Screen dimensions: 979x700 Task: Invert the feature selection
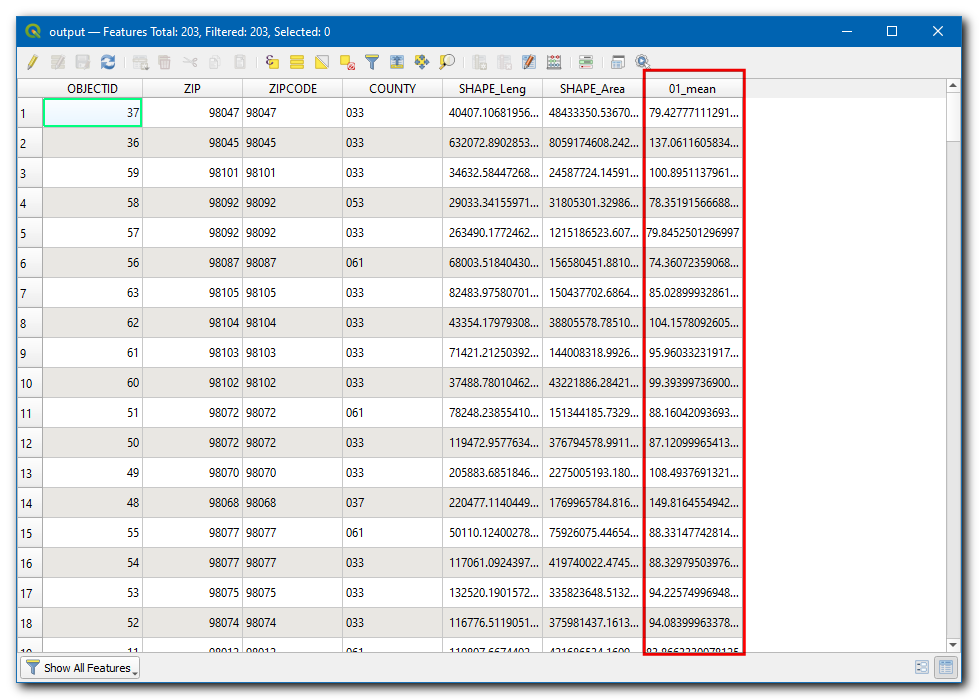[322, 62]
